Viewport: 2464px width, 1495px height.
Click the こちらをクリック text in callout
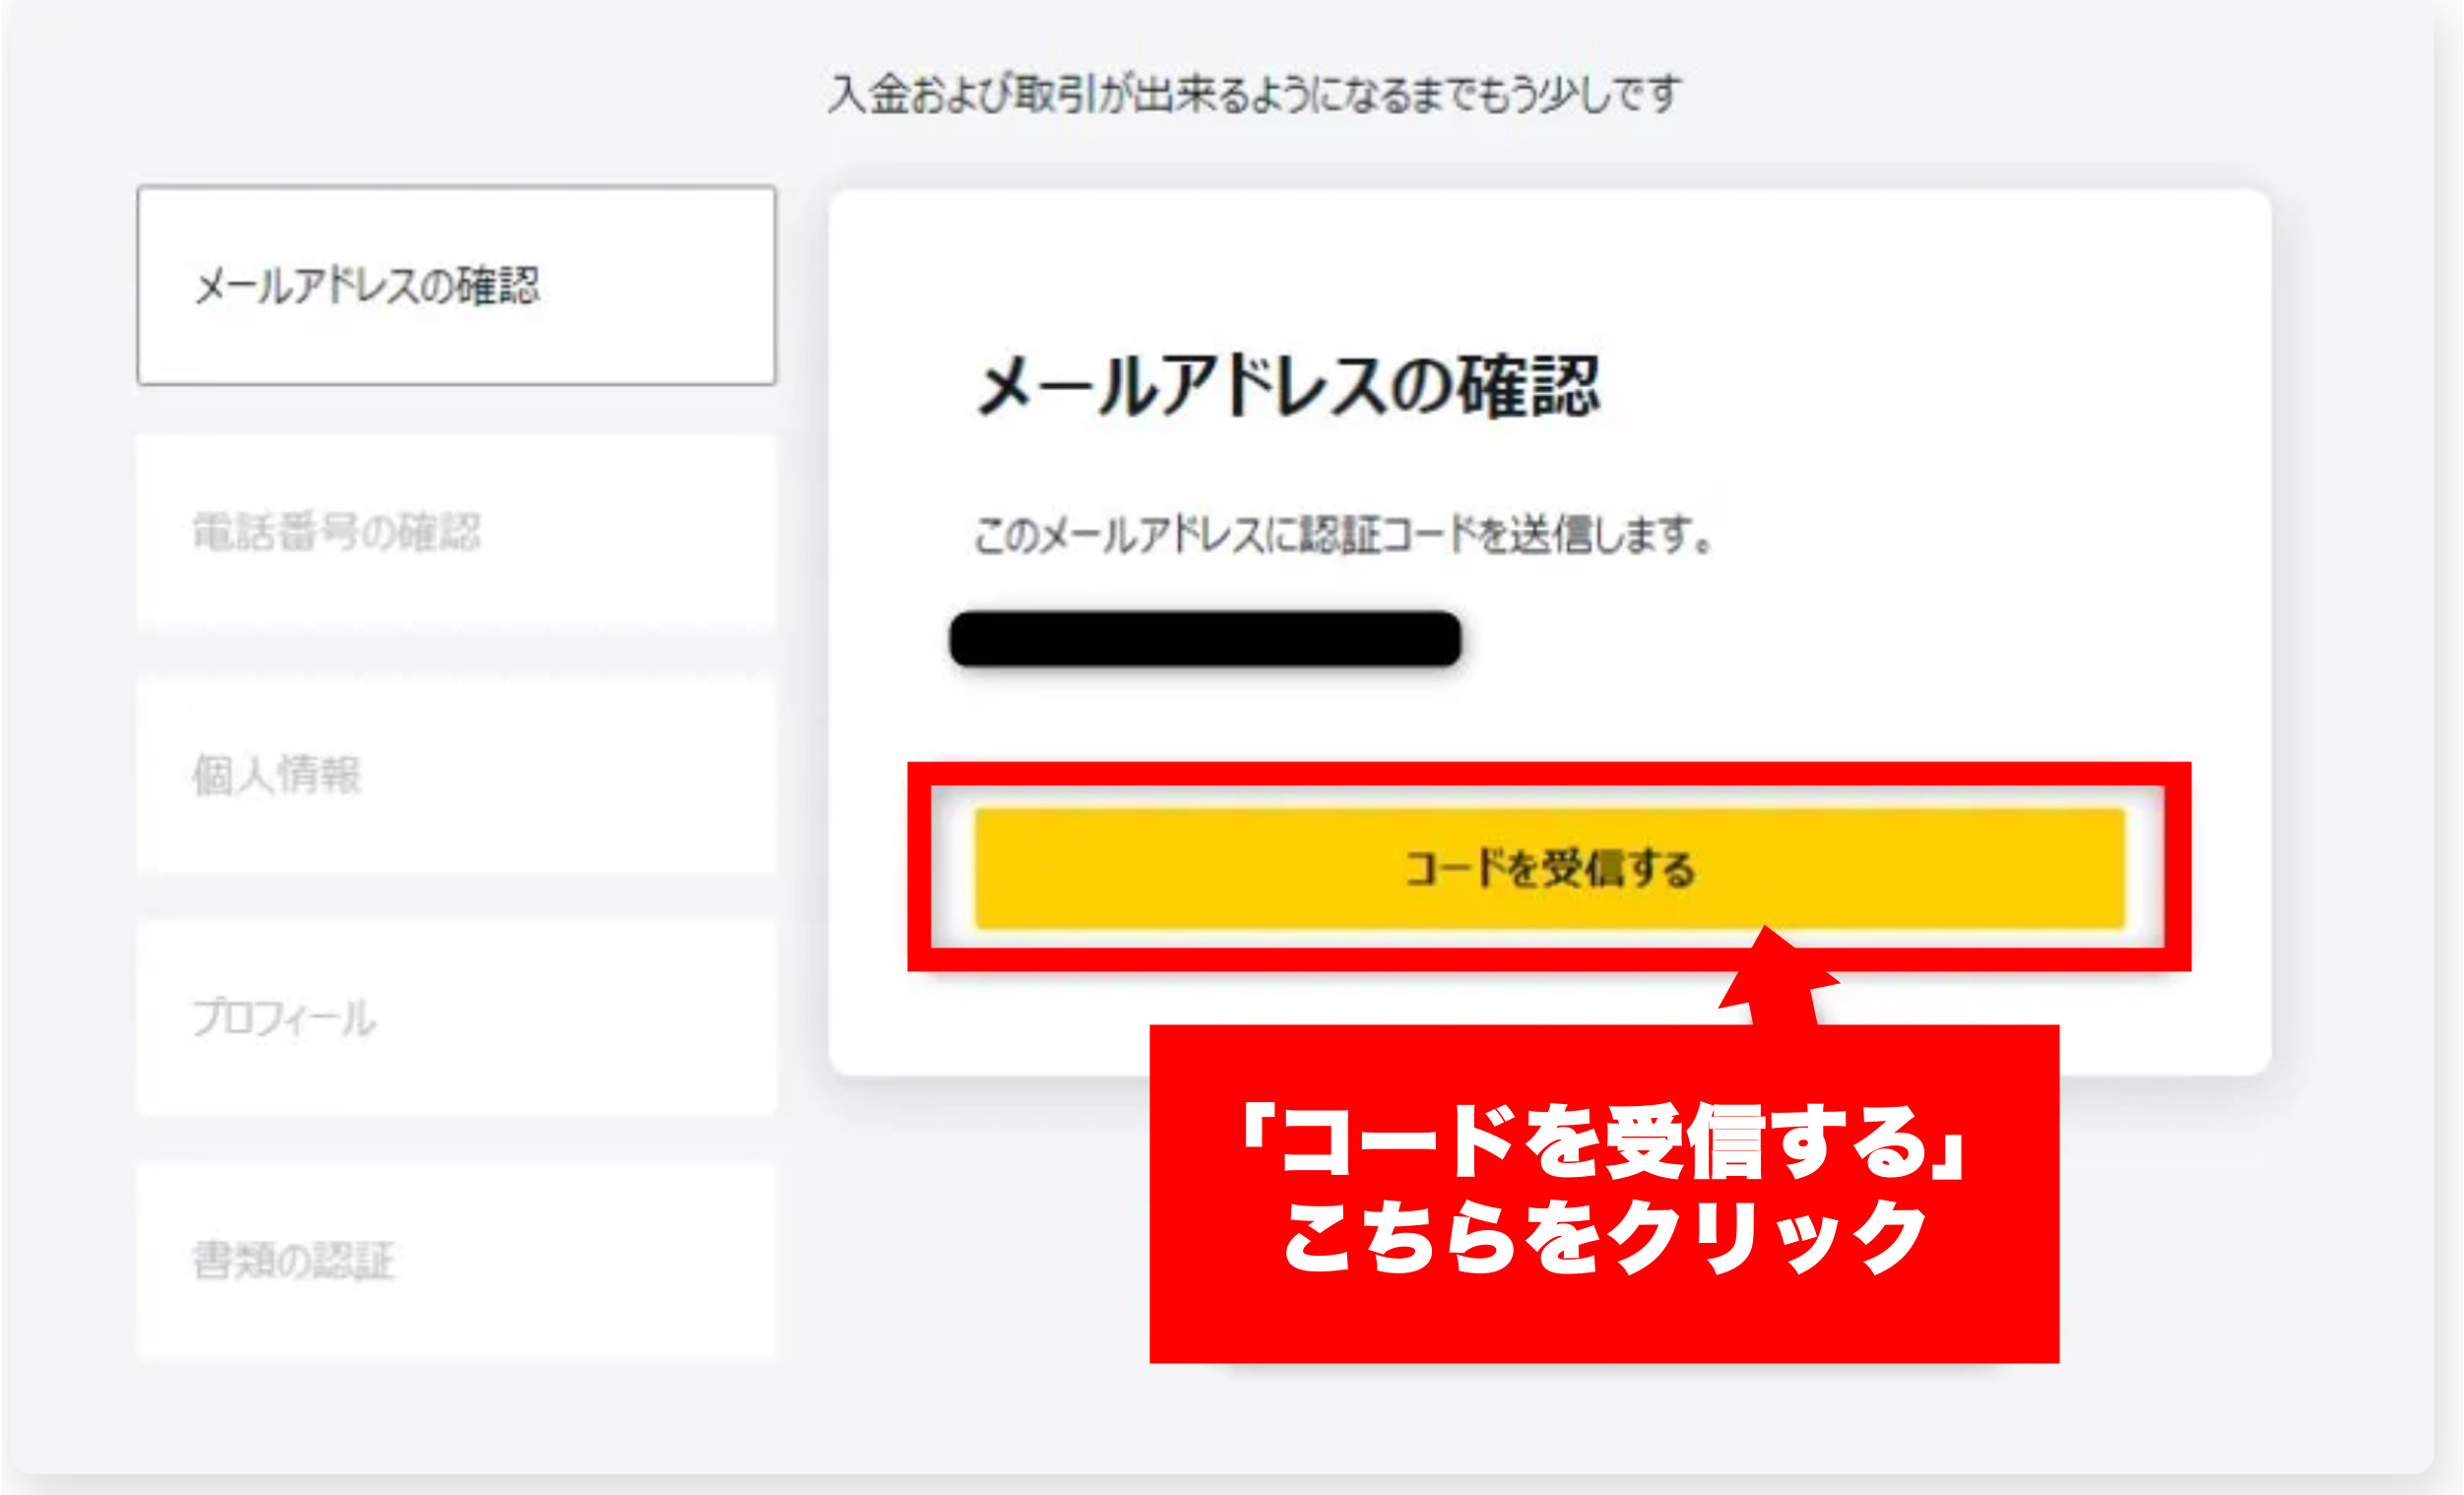[x=1604, y=1238]
